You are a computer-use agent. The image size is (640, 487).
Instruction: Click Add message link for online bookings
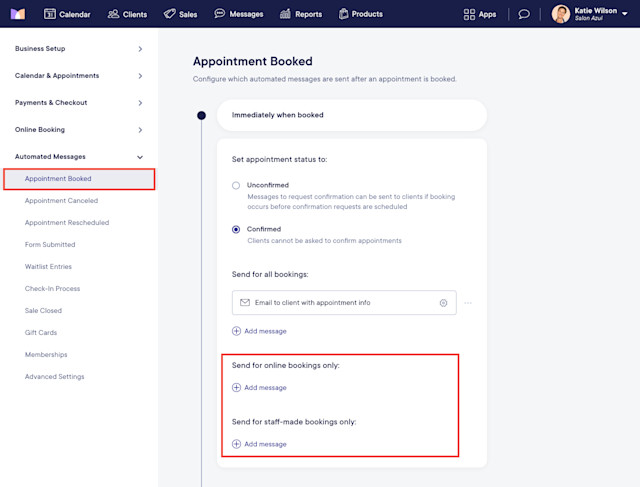[265, 388]
